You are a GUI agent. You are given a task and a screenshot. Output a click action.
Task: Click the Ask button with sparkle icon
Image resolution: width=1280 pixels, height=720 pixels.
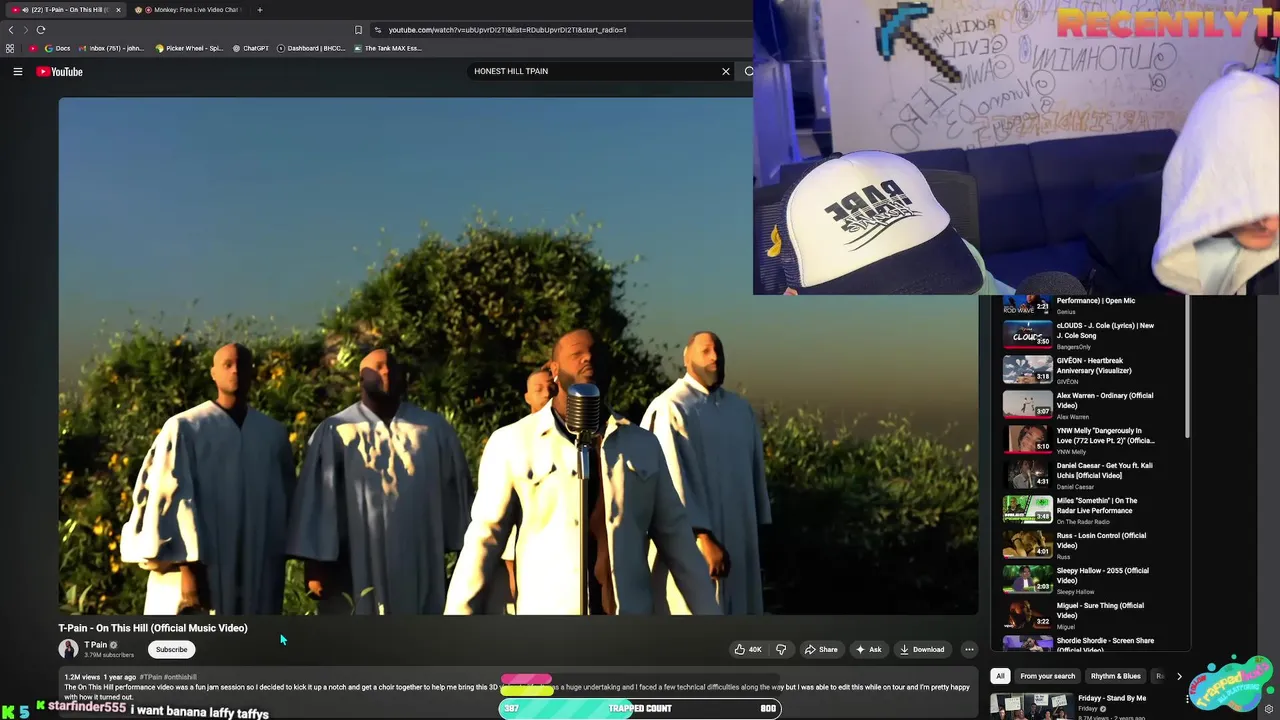click(868, 649)
